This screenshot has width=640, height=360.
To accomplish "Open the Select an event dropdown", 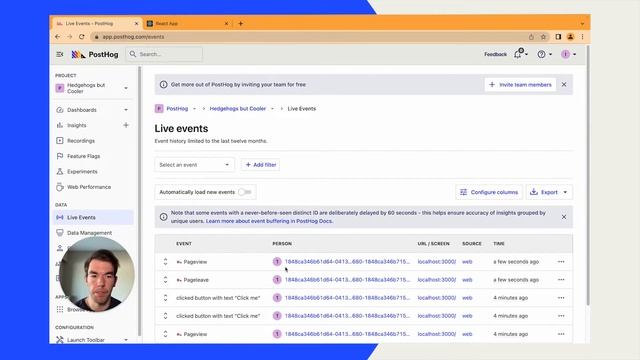I will [194, 164].
